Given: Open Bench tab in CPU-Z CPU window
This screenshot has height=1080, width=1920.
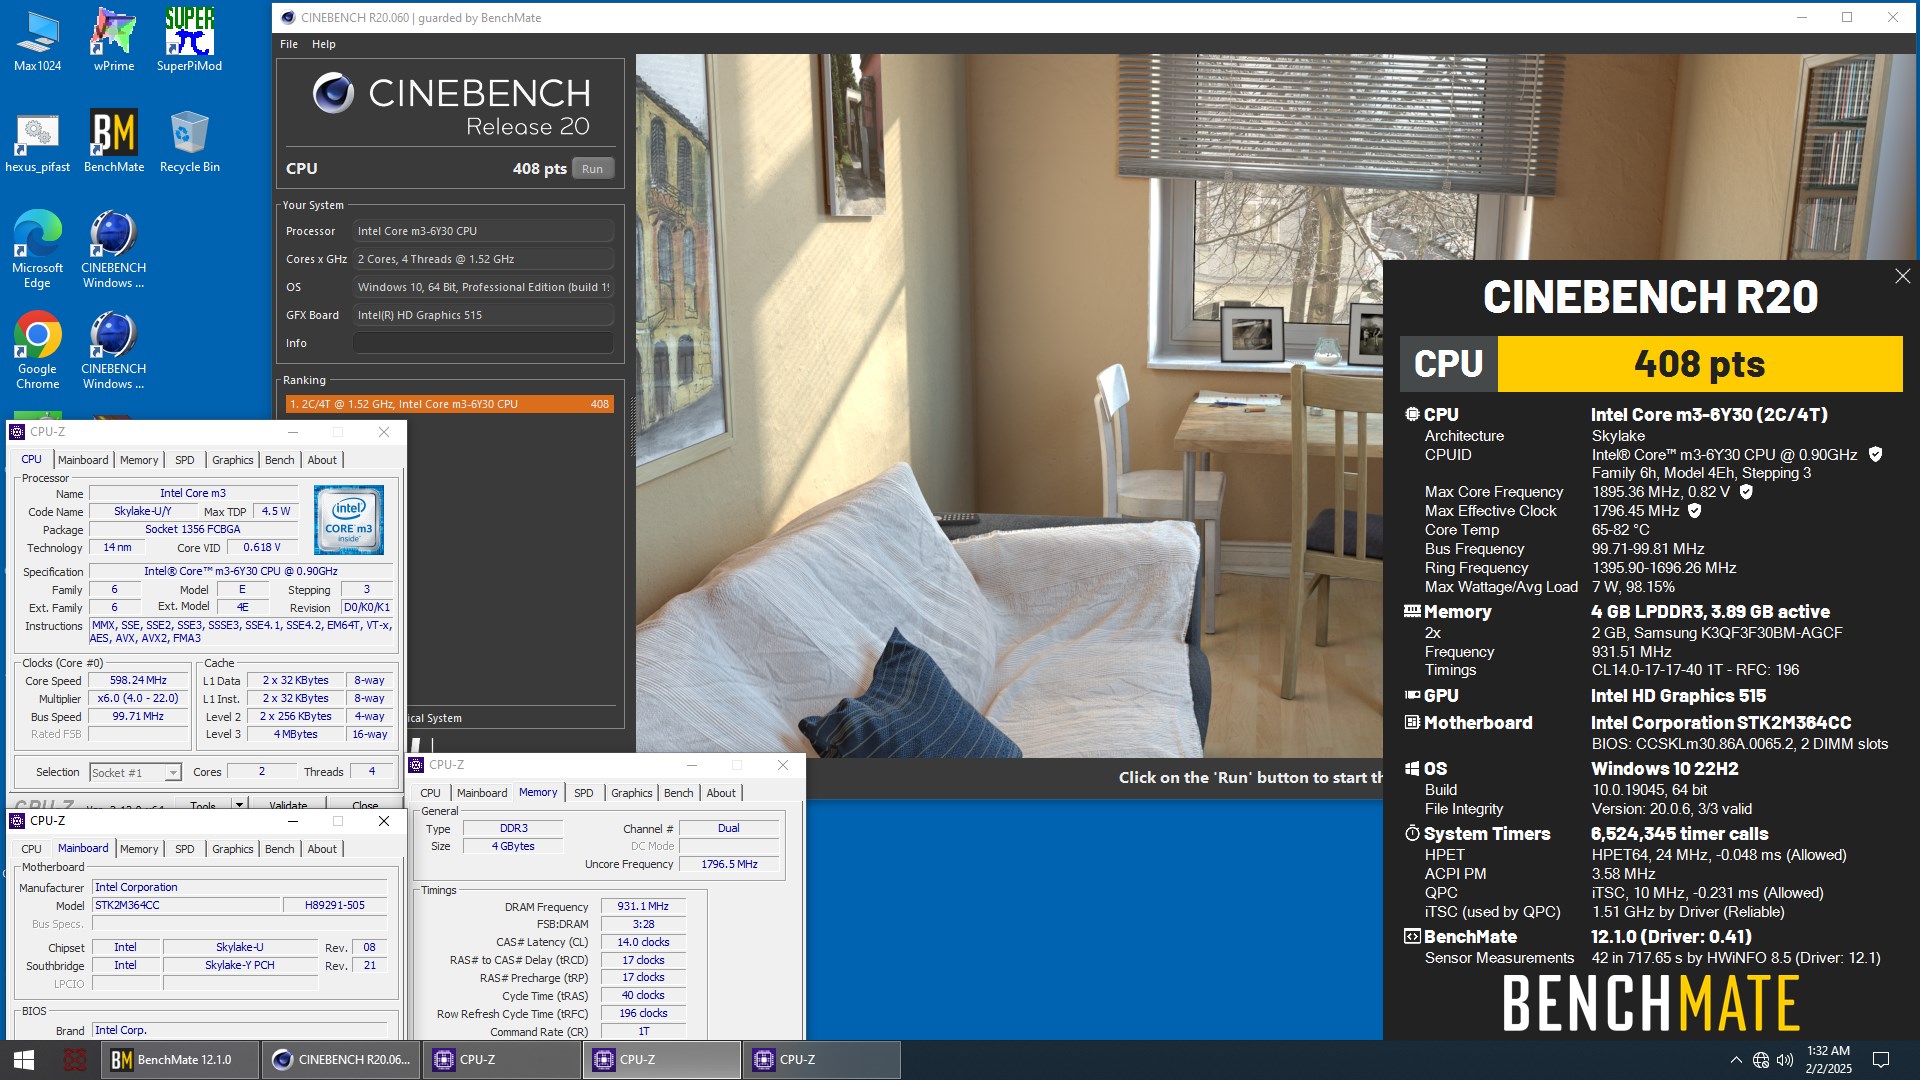Looking at the screenshot, I should pyautogui.click(x=279, y=460).
